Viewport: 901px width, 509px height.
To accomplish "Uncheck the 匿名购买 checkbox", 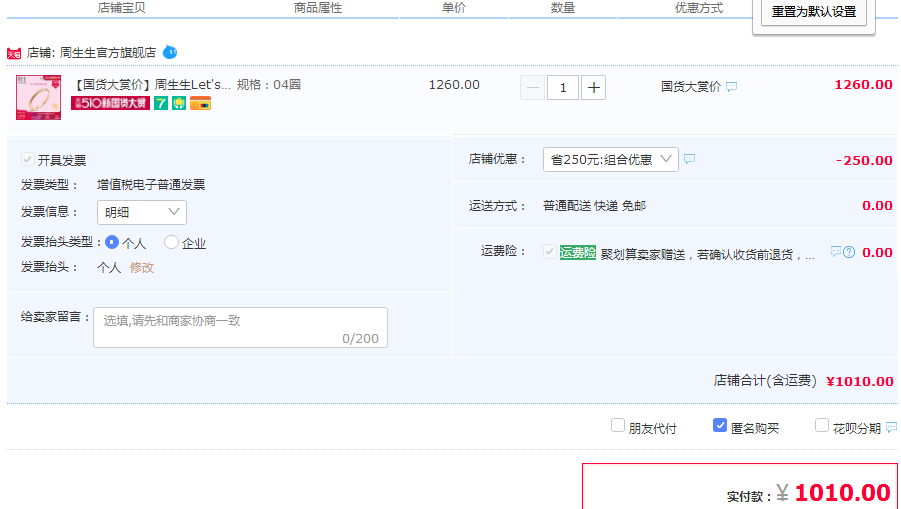I will pos(720,425).
